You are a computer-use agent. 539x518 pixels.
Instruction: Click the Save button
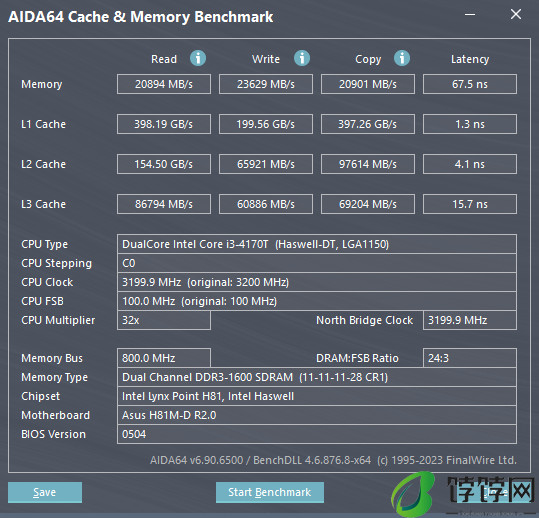(45, 492)
